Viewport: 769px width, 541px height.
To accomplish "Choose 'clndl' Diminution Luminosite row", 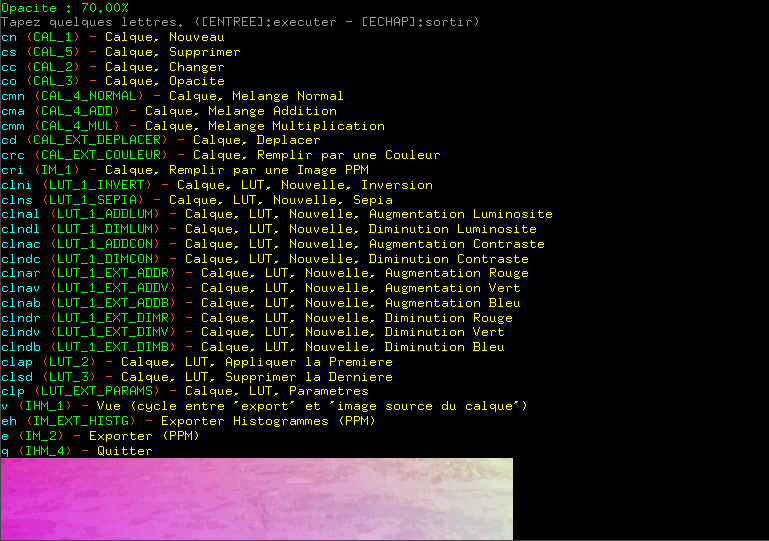I will pos(269,229).
